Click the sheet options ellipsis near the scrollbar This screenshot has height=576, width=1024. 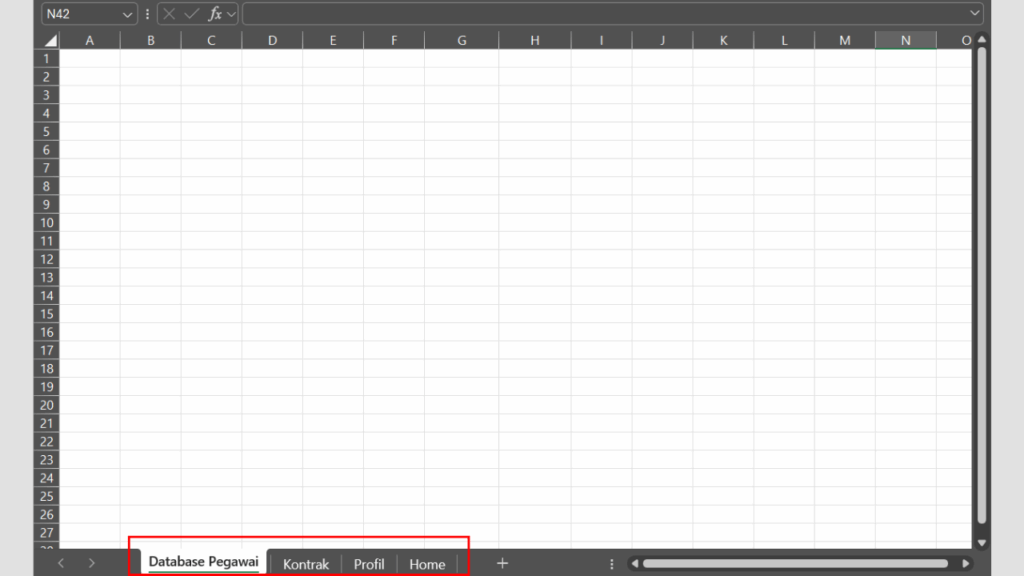(611, 563)
